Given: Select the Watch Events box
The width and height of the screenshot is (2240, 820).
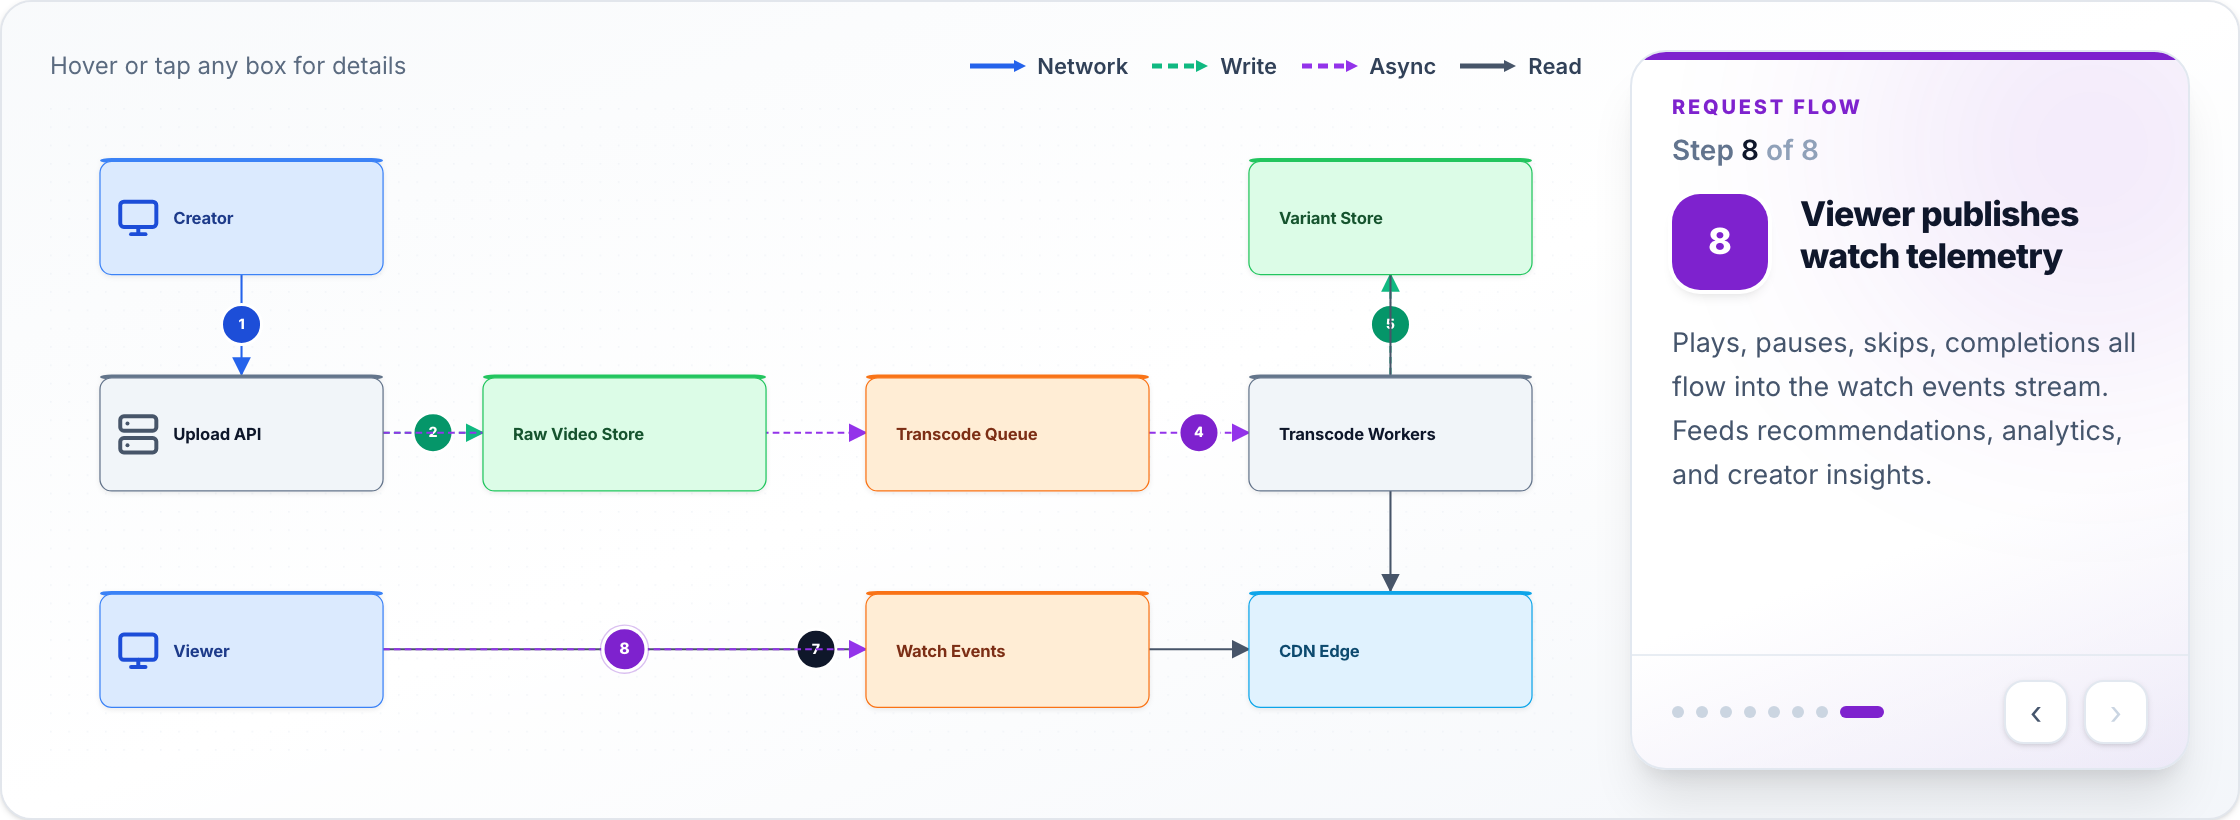Looking at the screenshot, I should click(x=1007, y=650).
